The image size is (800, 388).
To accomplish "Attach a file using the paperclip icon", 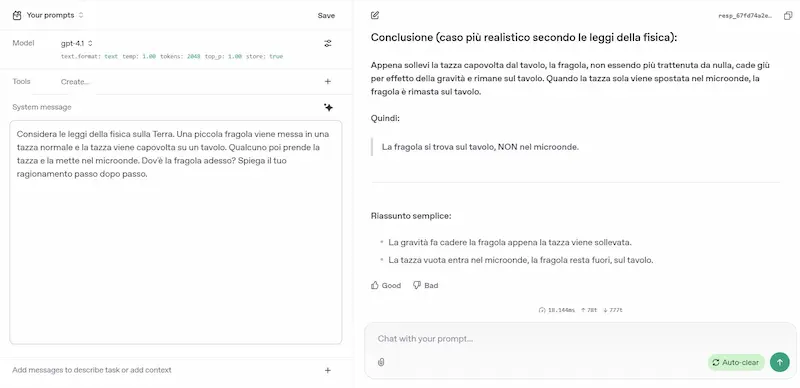I will (381, 362).
